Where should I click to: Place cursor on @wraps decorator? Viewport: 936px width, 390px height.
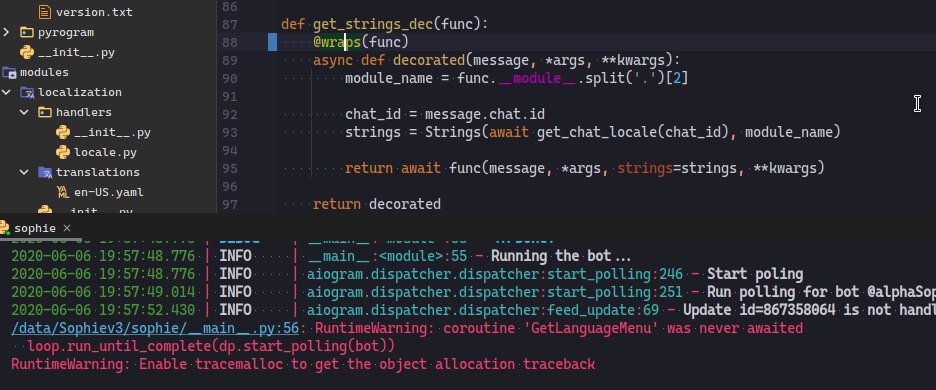click(x=337, y=42)
